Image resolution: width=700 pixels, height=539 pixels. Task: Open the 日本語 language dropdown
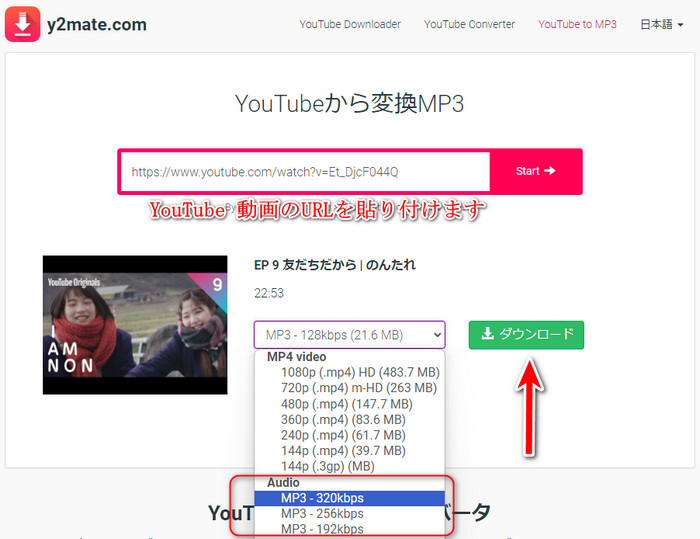point(662,24)
